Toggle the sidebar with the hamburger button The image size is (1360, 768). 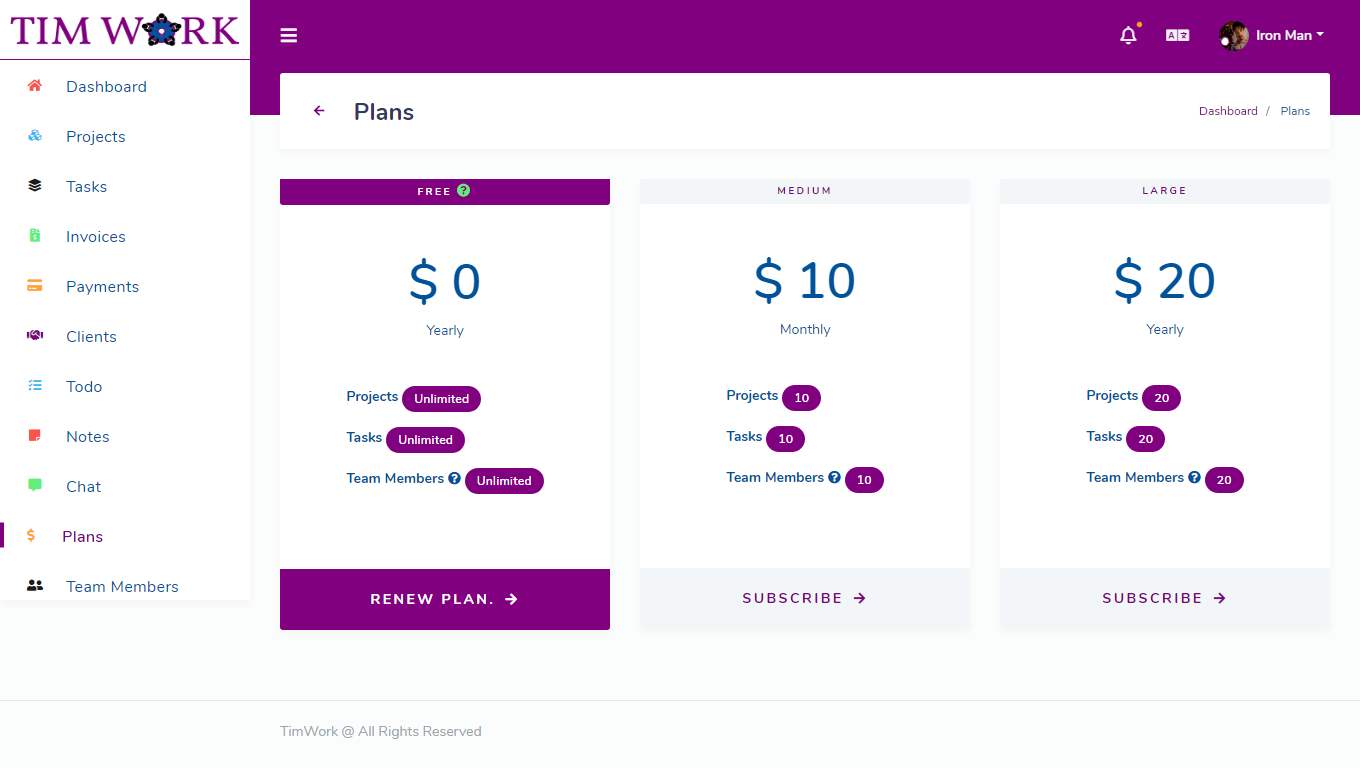point(288,35)
